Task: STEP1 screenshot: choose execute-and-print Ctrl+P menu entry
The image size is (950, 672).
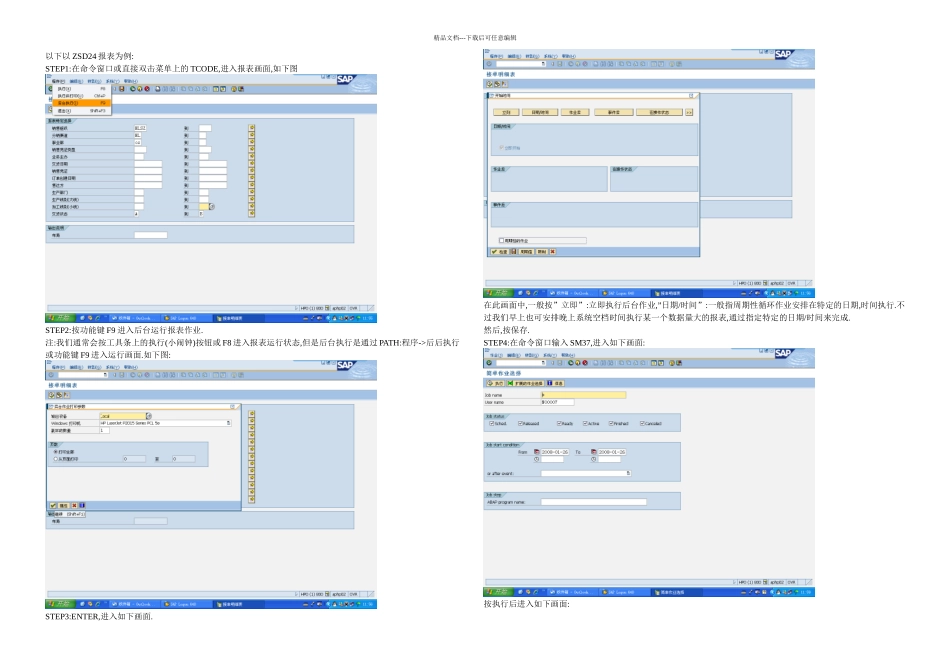Action: click(x=82, y=96)
